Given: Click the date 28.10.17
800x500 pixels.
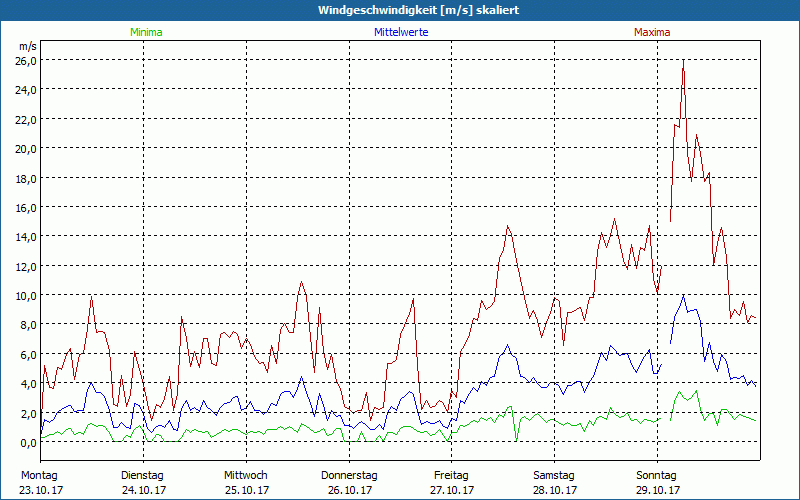Looking at the screenshot, I should 555,490.
